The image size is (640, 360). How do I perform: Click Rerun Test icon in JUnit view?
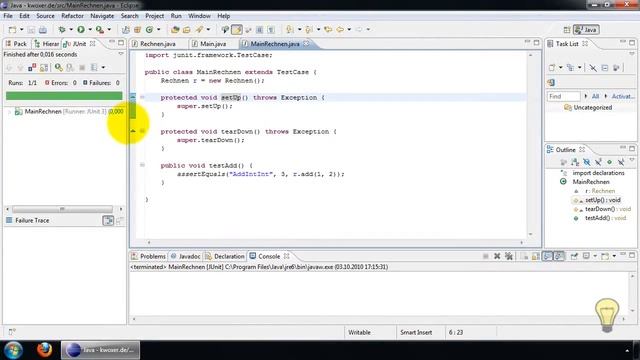point(59,67)
